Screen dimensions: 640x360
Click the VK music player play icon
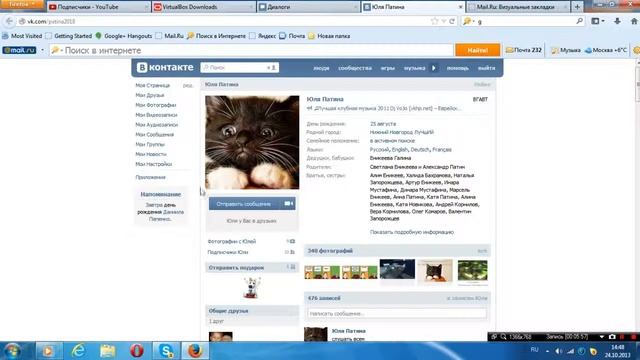(434, 68)
